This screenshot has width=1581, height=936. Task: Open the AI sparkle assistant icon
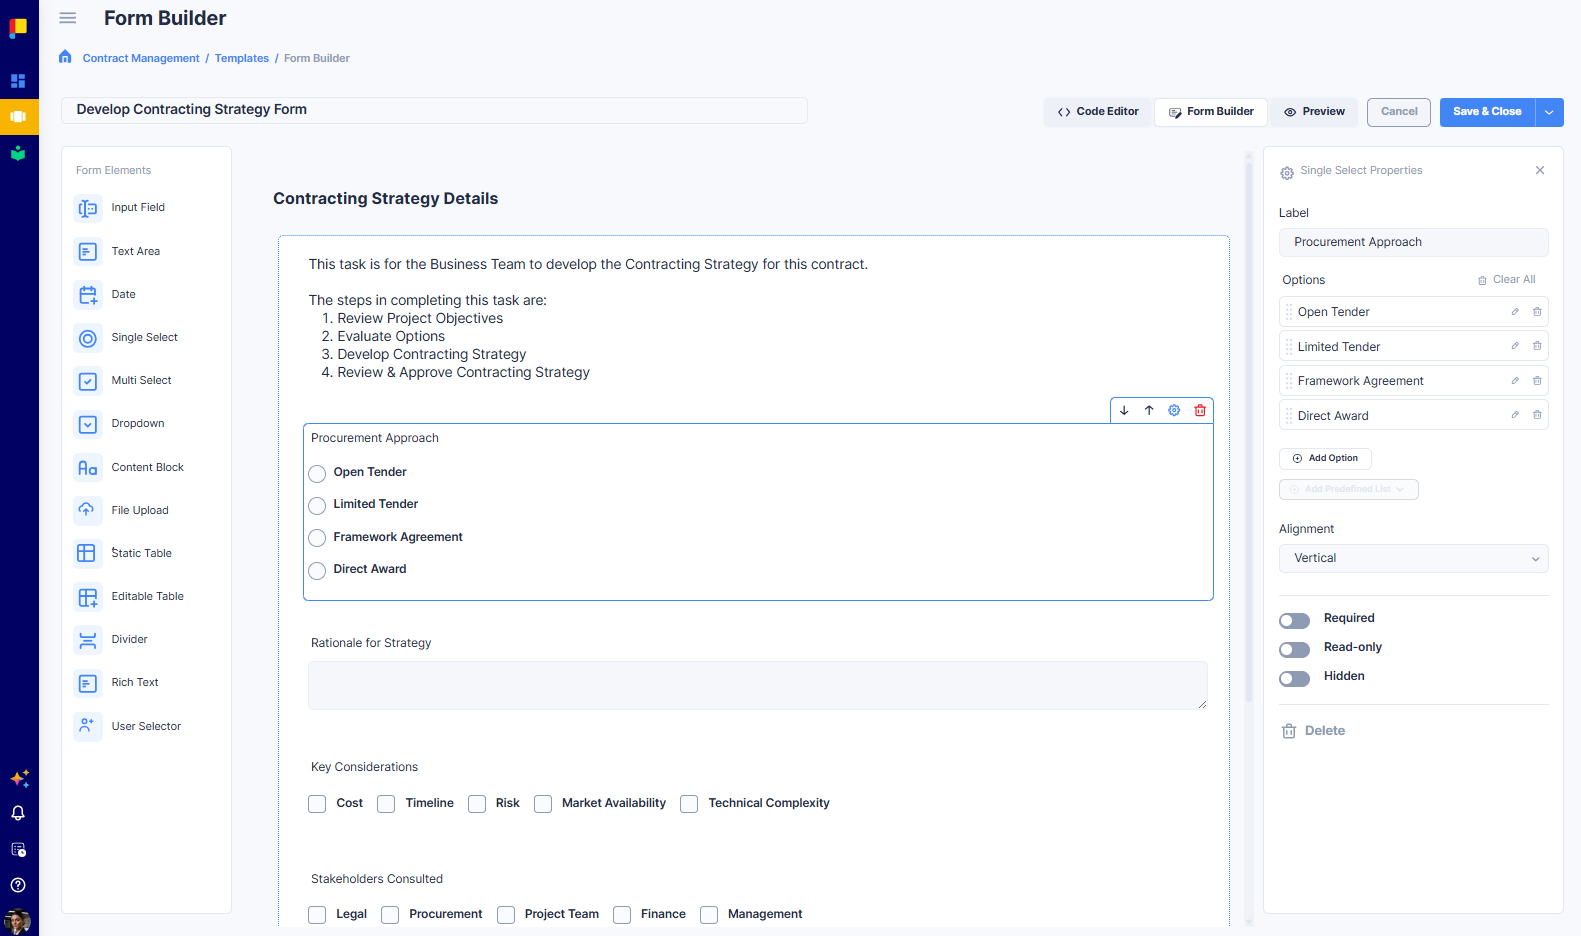19,778
